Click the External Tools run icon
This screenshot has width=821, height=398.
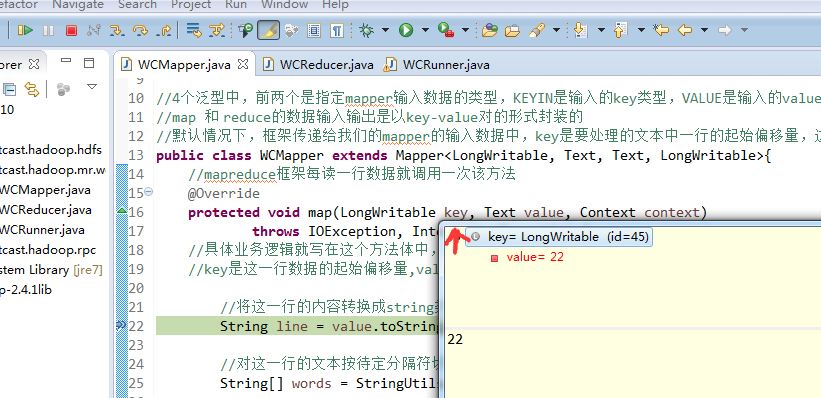pyautogui.click(x=446, y=30)
